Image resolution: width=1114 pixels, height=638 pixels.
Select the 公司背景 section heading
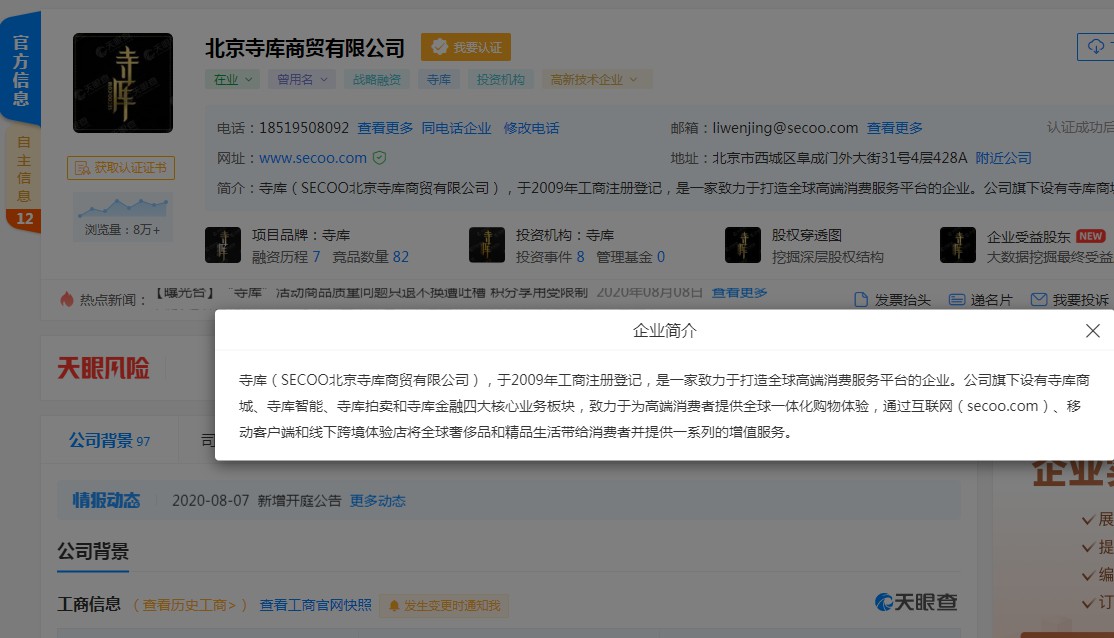point(93,551)
